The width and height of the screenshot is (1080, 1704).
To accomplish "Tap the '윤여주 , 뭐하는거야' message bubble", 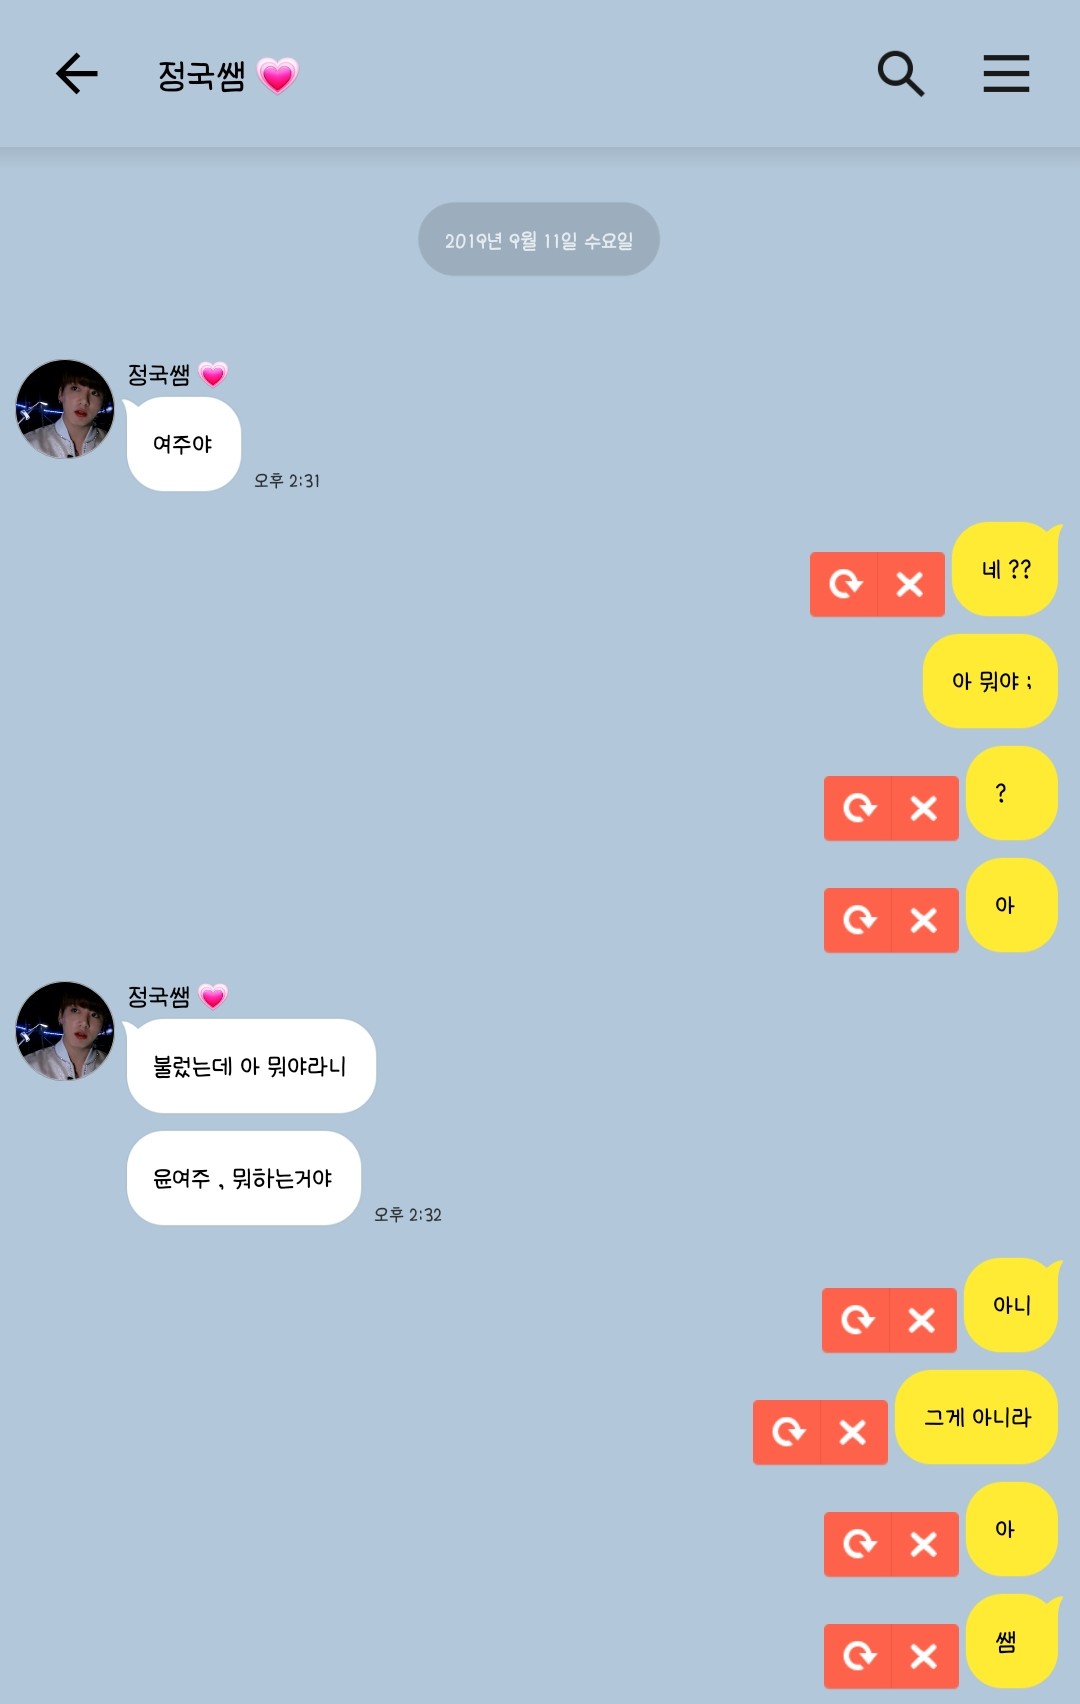I will [243, 1178].
